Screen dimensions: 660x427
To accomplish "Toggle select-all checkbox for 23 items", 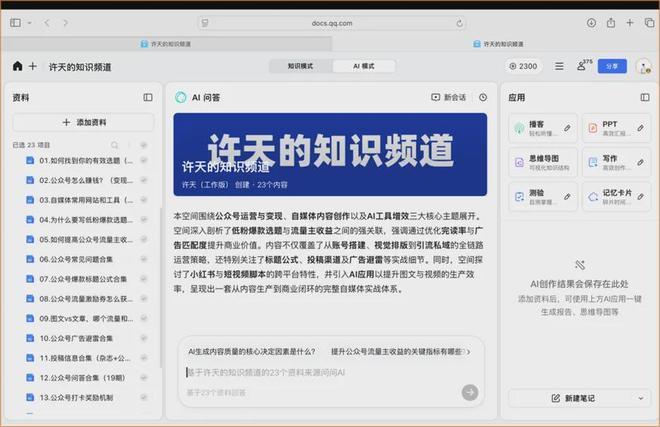I will tap(144, 145).
